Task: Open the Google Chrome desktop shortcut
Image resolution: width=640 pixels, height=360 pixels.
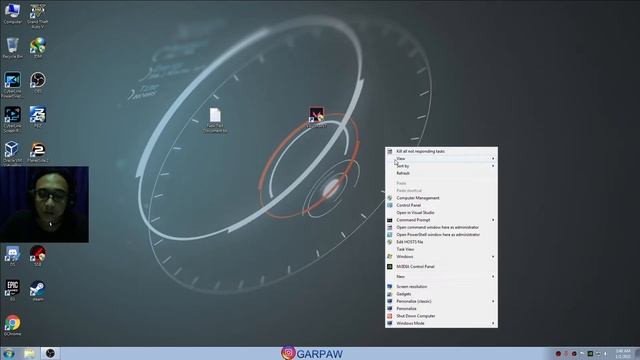Action: pyautogui.click(x=12, y=325)
